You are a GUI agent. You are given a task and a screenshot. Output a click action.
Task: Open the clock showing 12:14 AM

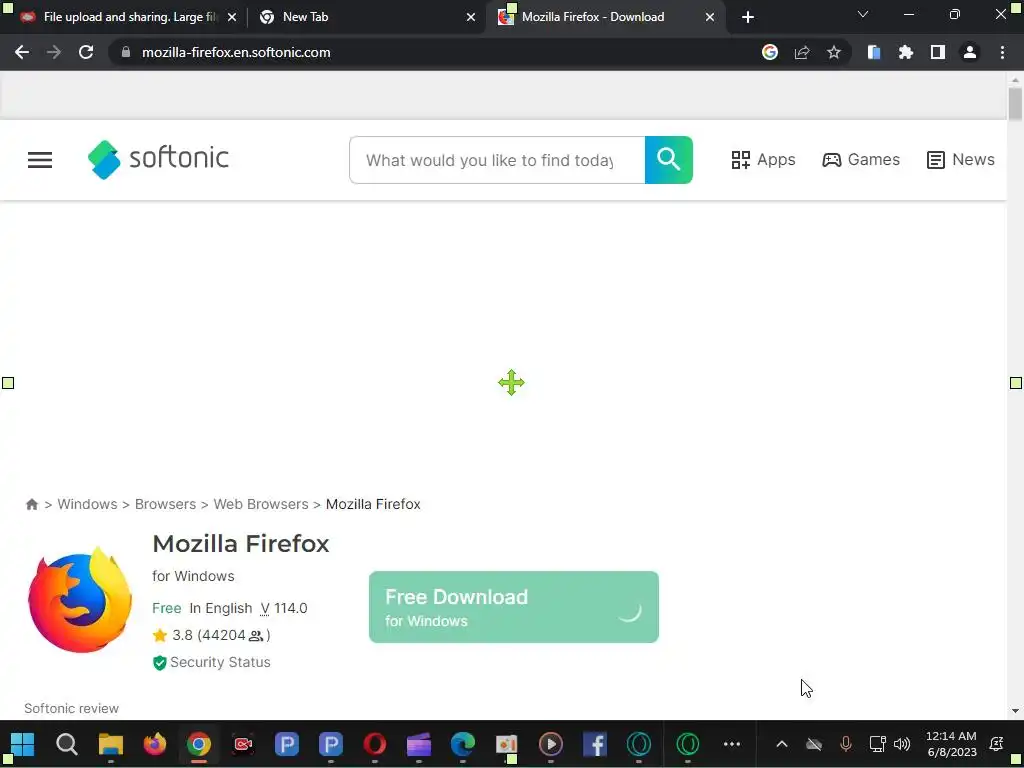tap(951, 744)
